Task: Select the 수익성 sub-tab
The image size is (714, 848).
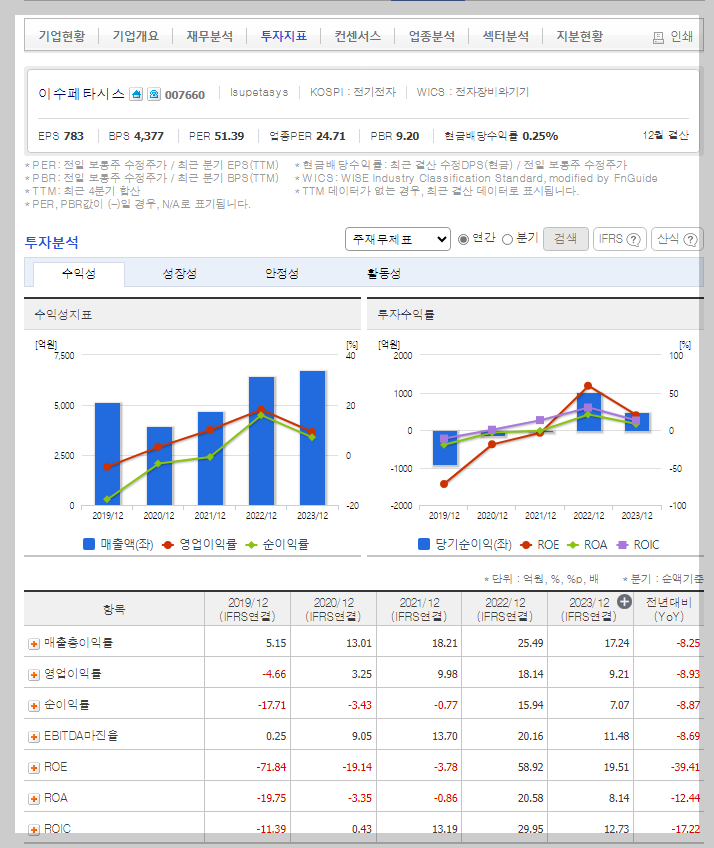Action: [79, 274]
